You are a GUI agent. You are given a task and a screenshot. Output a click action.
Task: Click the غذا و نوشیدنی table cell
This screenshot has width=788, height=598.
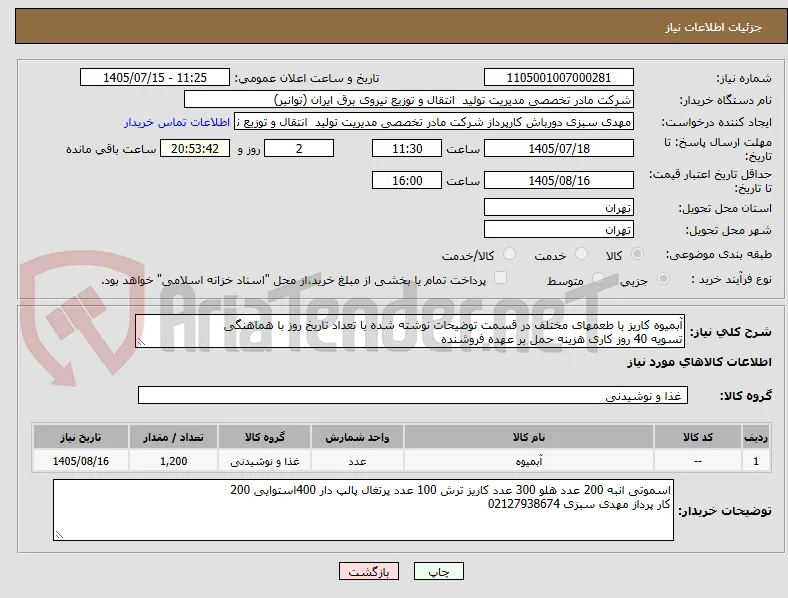(264, 461)
